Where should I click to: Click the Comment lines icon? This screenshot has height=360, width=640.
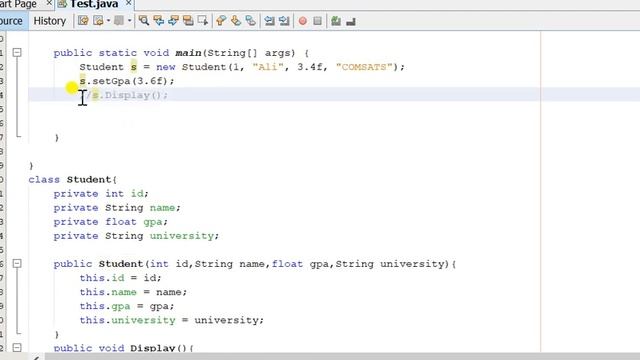pos(336,21)
